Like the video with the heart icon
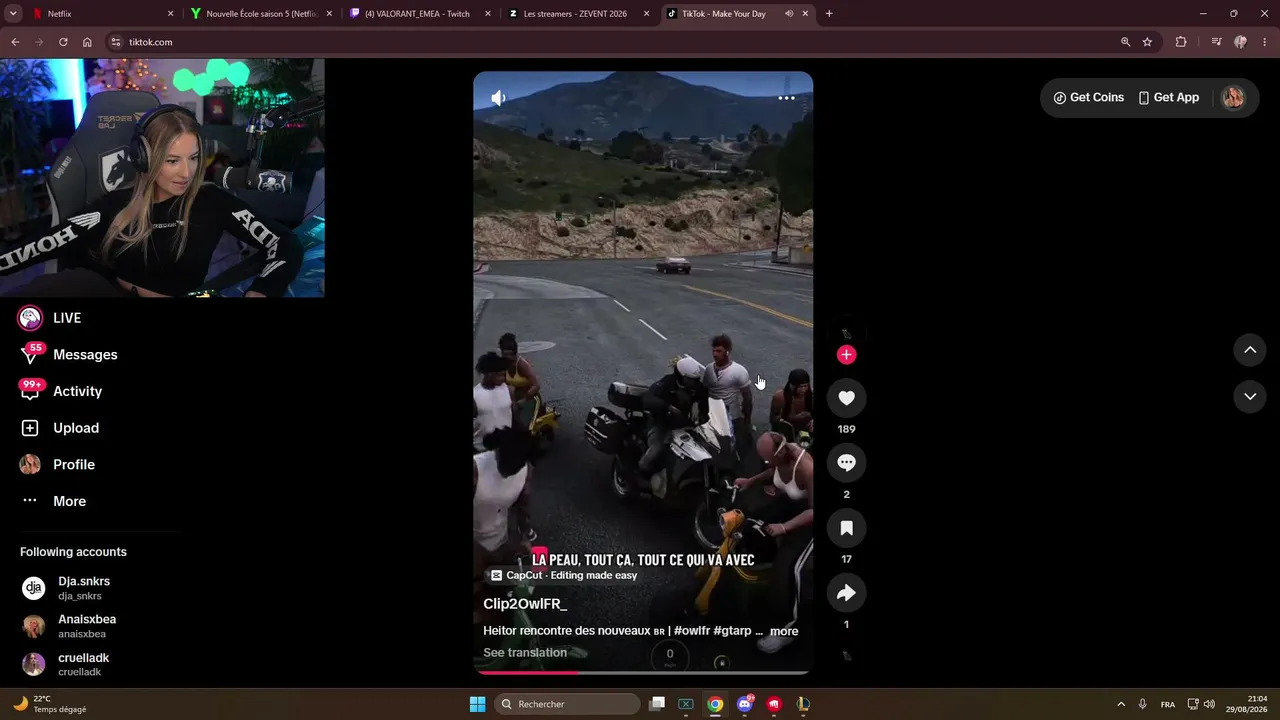This screenshot has height=720, width=1280. click(846, 398)
